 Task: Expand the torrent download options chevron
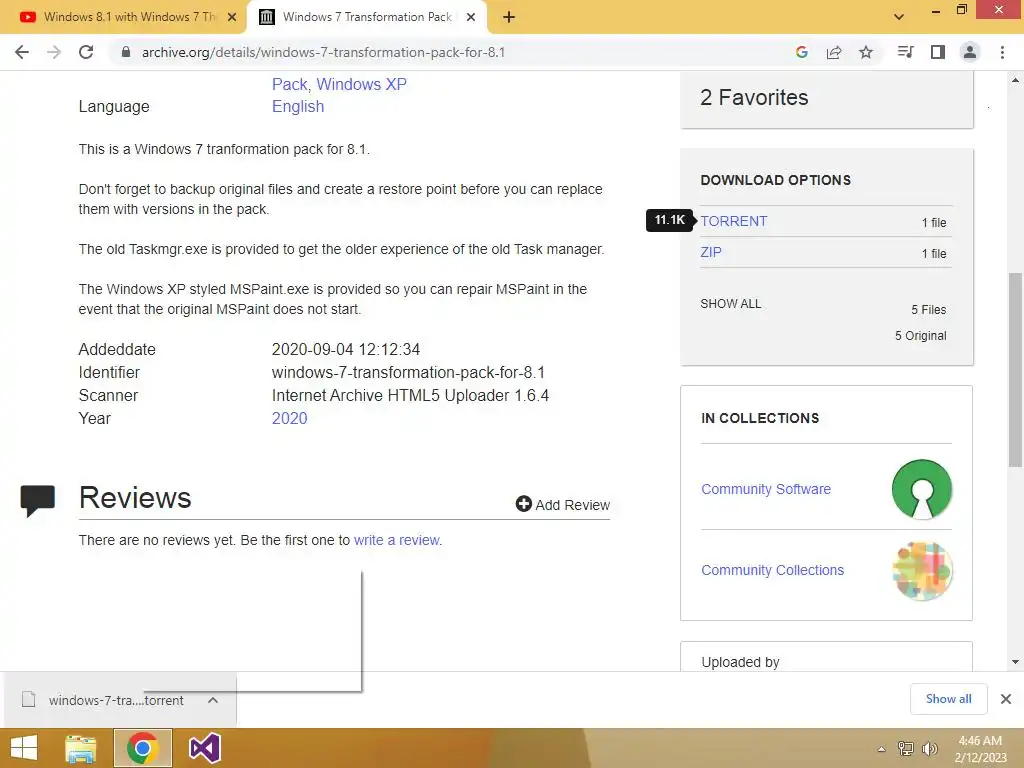[x=213, y=700]
